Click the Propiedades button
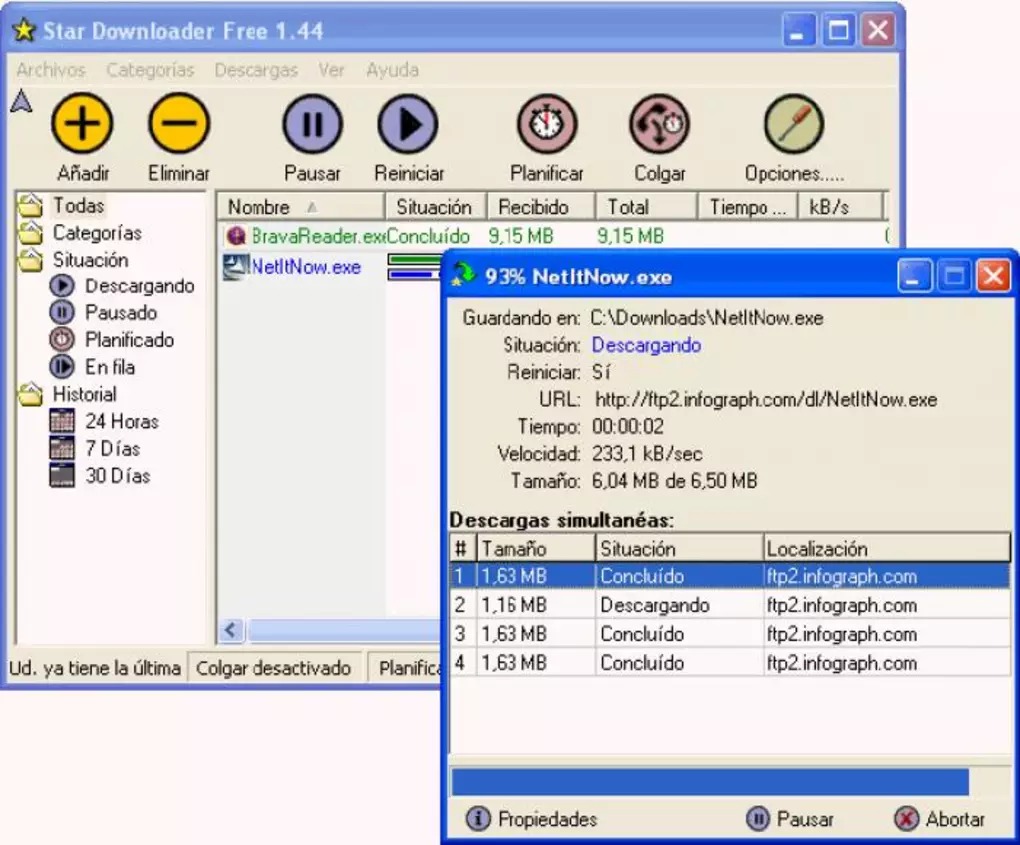The width and height of the screenshot is (1020, 845). coord(531,819)
